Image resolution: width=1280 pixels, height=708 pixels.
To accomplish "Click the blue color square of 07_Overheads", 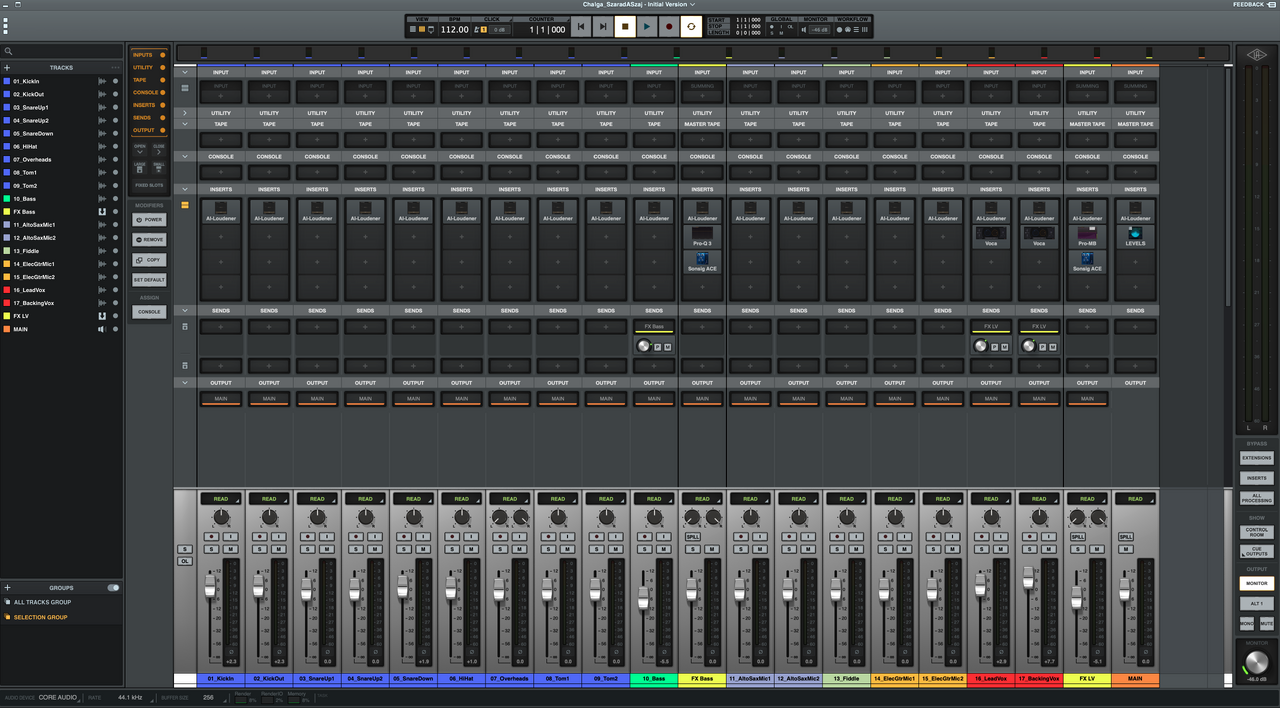I will [7, 160].
